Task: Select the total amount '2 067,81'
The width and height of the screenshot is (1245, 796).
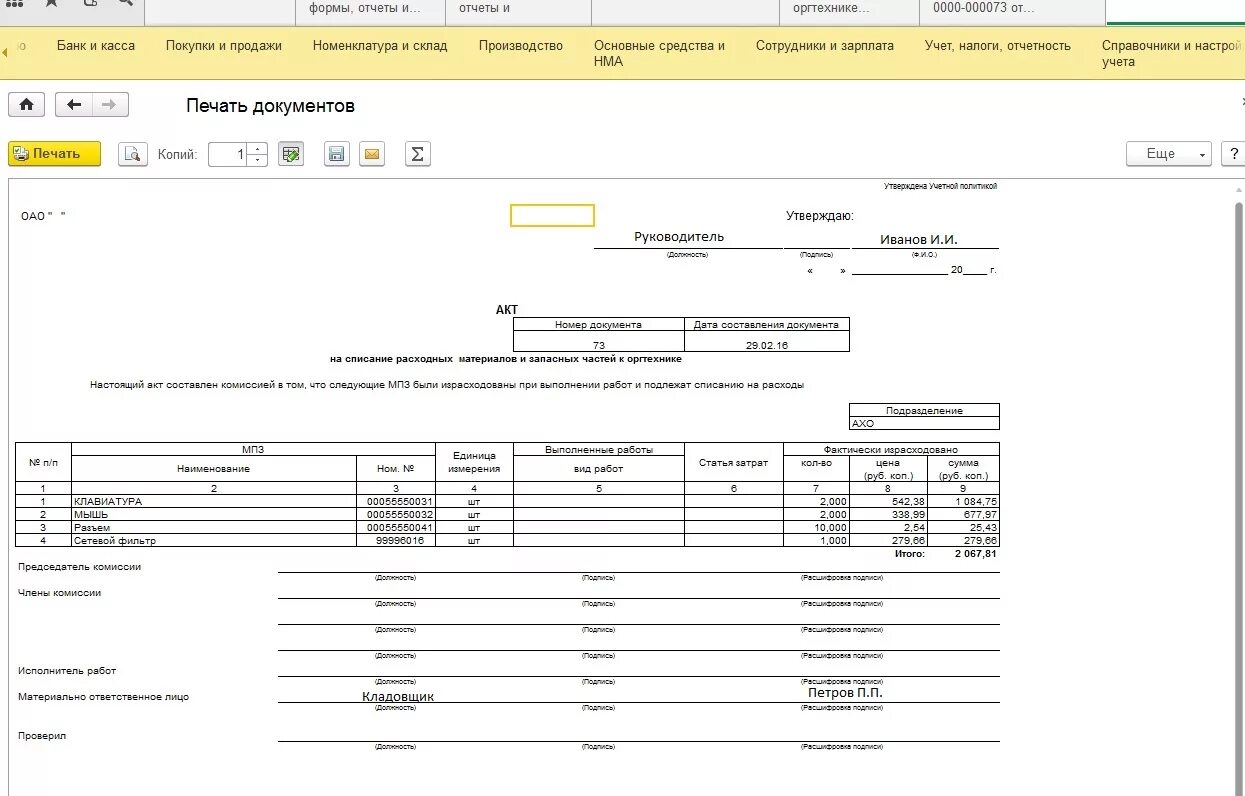Action: pos(976,553)
